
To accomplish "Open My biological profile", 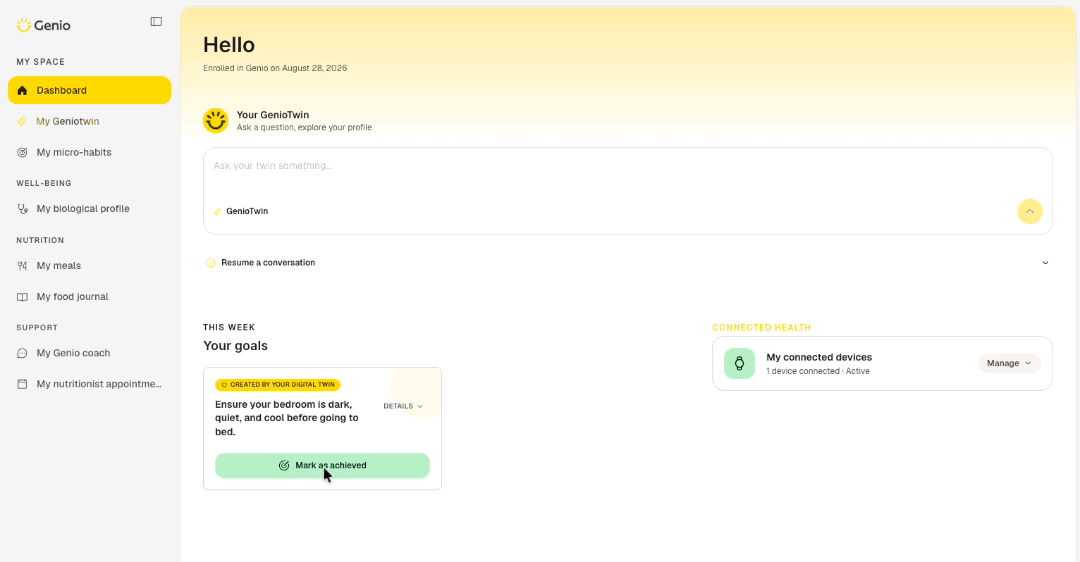I will 90,209.
